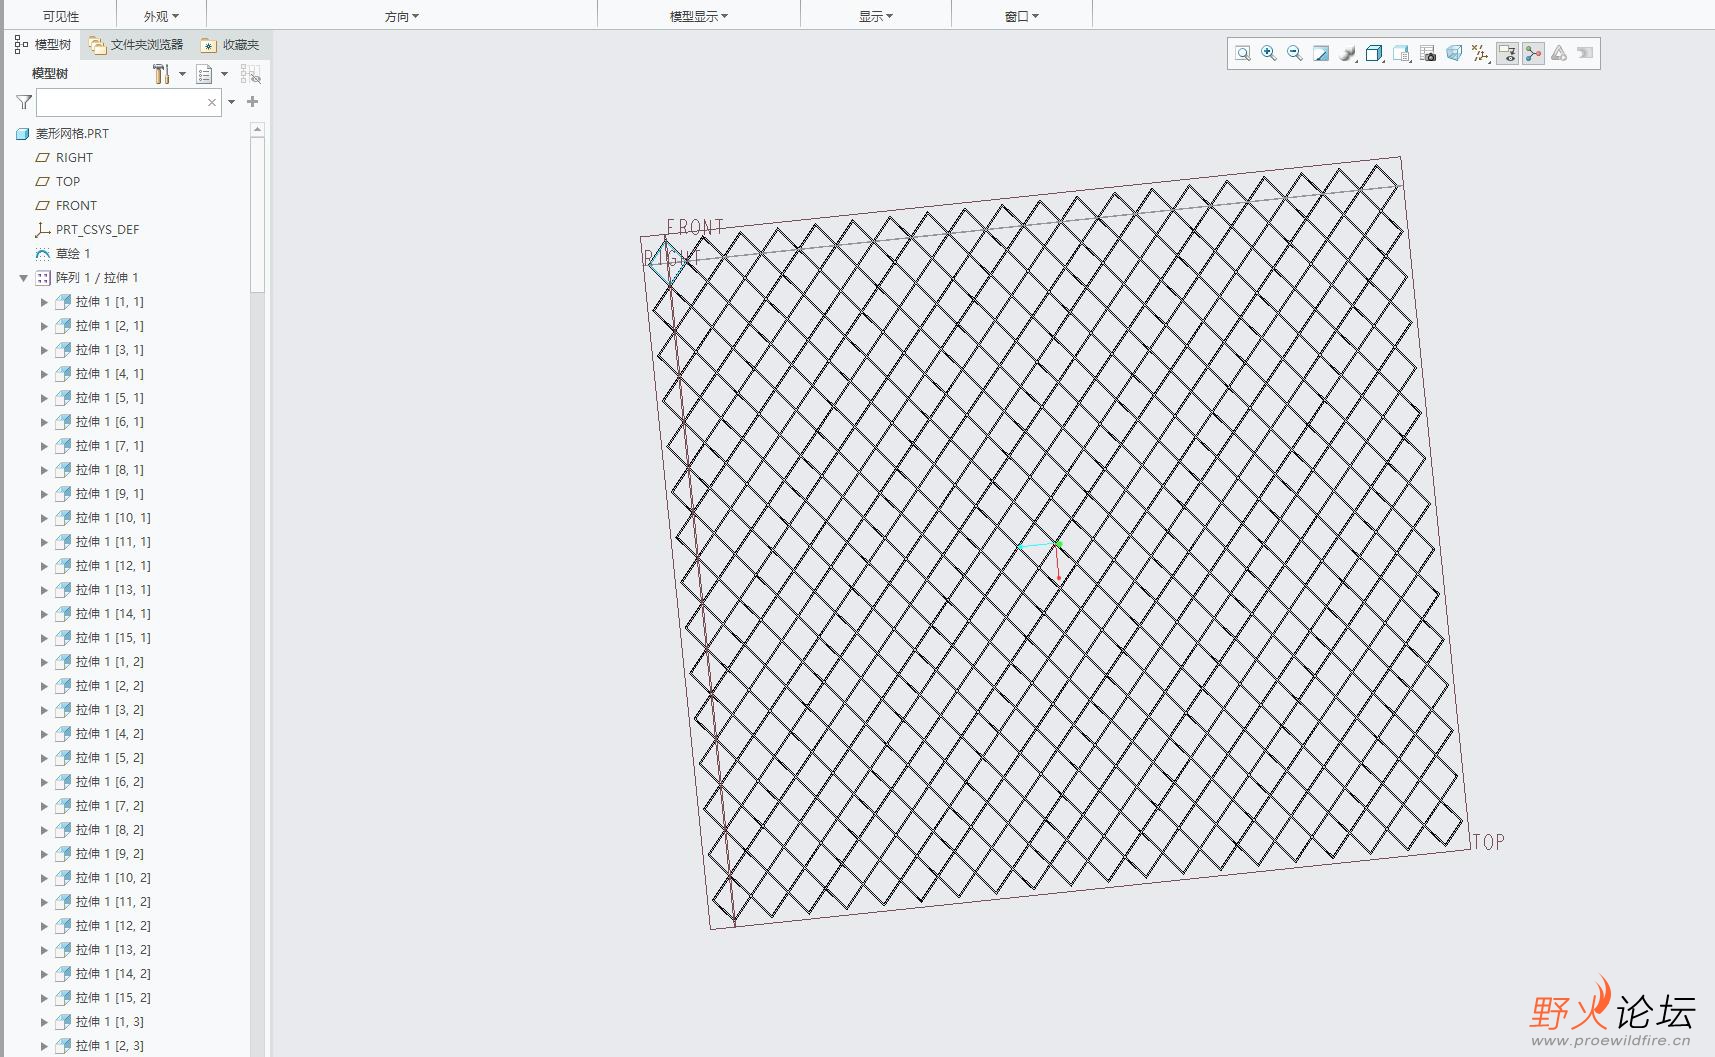This screenshot has height=1057, width=1715.
Task: Click the greyed simulation triangle icon
Action: (x=1559, y=54)
